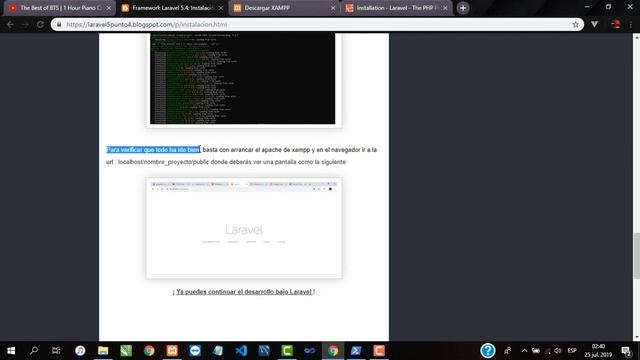Open blue infinity-loop app on taskbar

click(310, 351)
